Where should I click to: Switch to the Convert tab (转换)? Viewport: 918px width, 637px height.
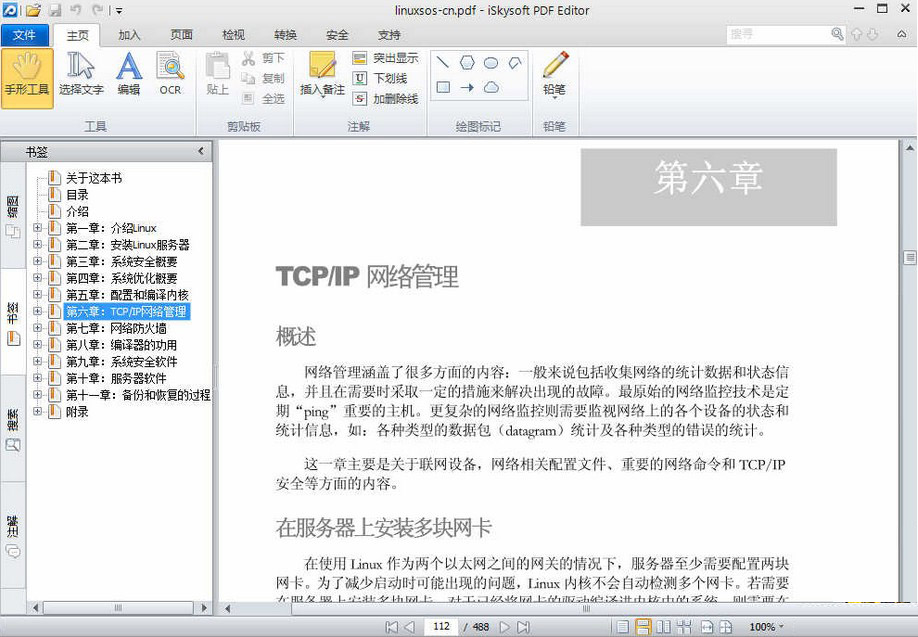[285, 35]
